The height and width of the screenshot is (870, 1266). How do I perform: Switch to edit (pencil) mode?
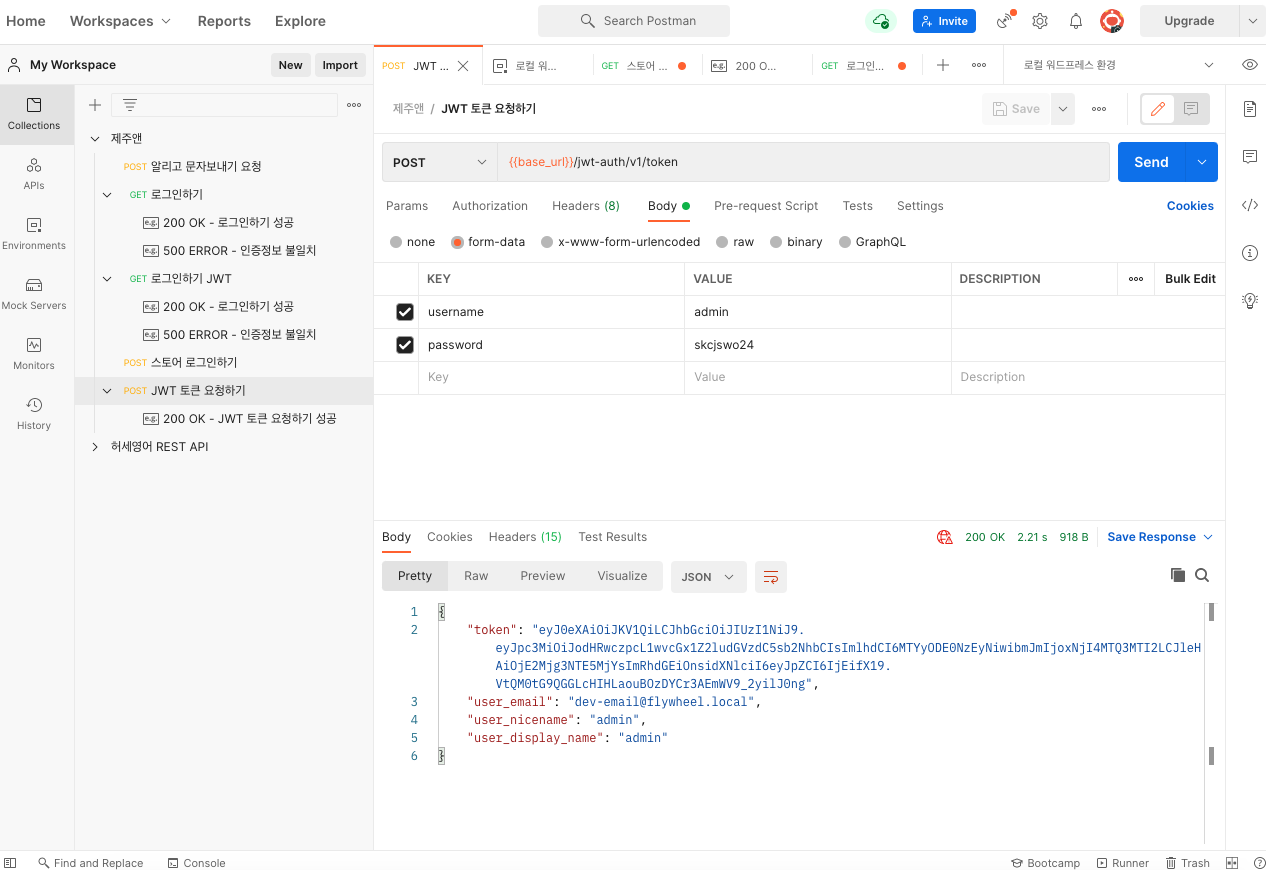pyautogui.click(x=1158, y=109)
